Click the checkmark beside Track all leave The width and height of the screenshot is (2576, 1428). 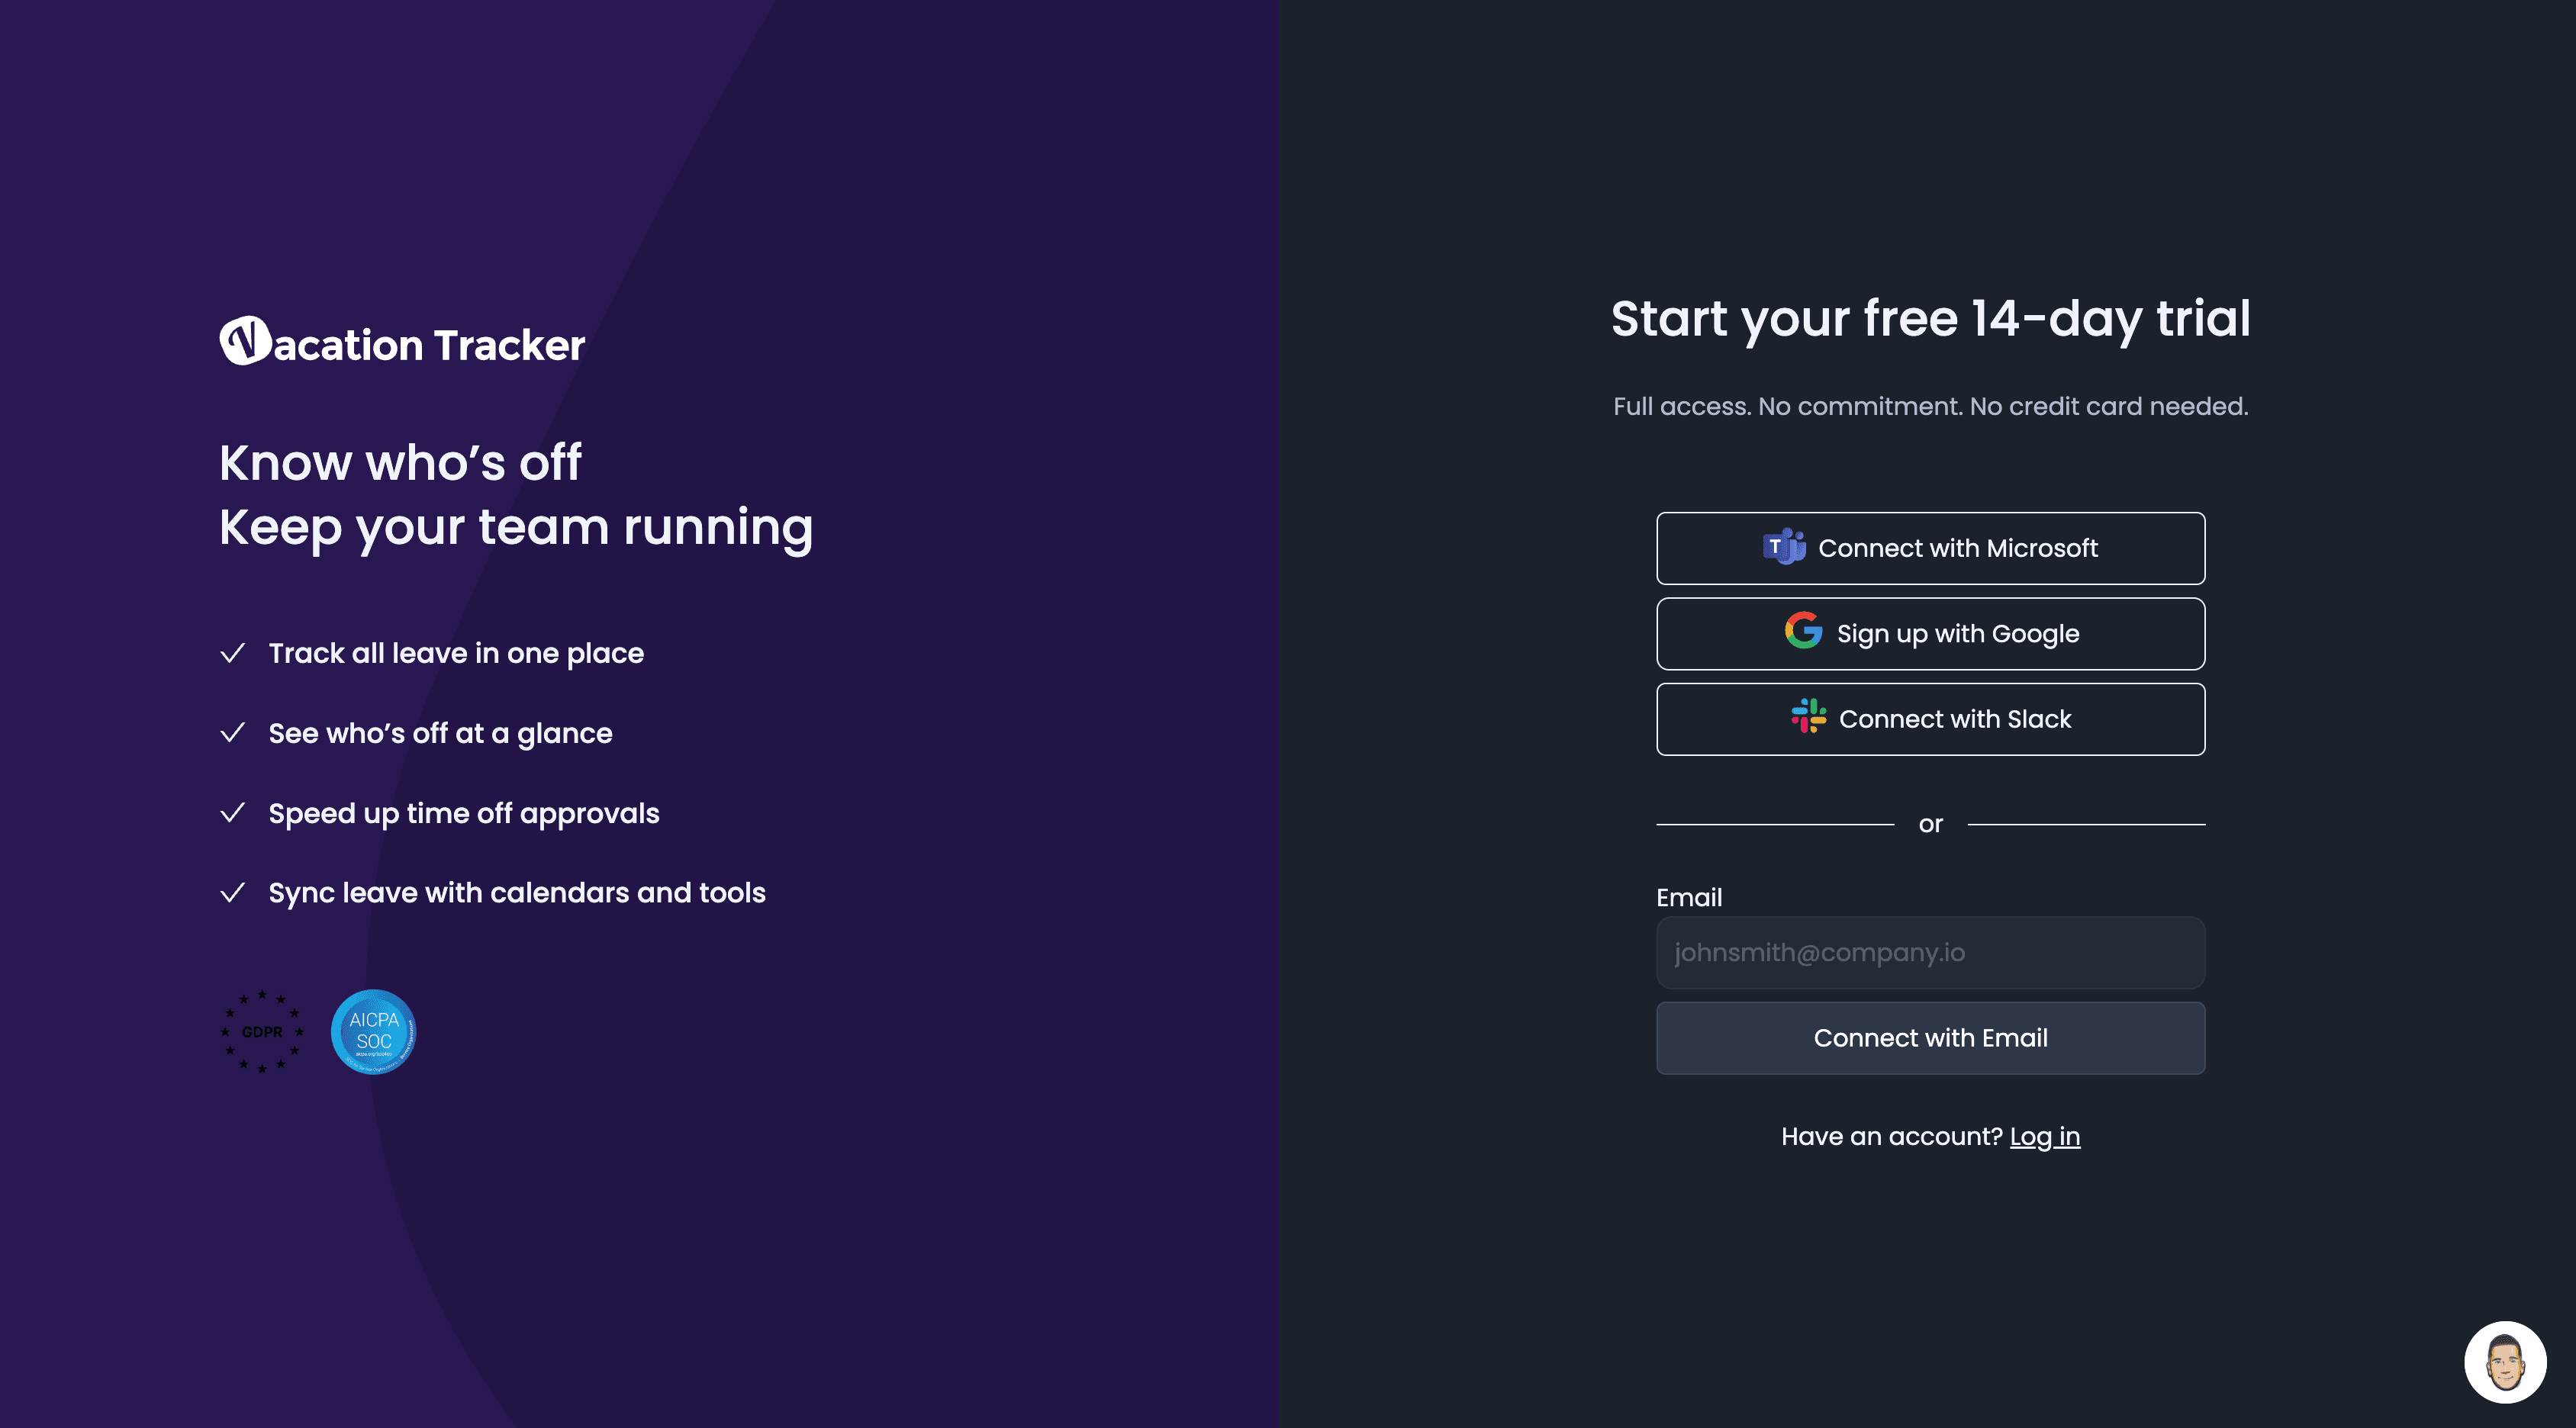(233, 653)
